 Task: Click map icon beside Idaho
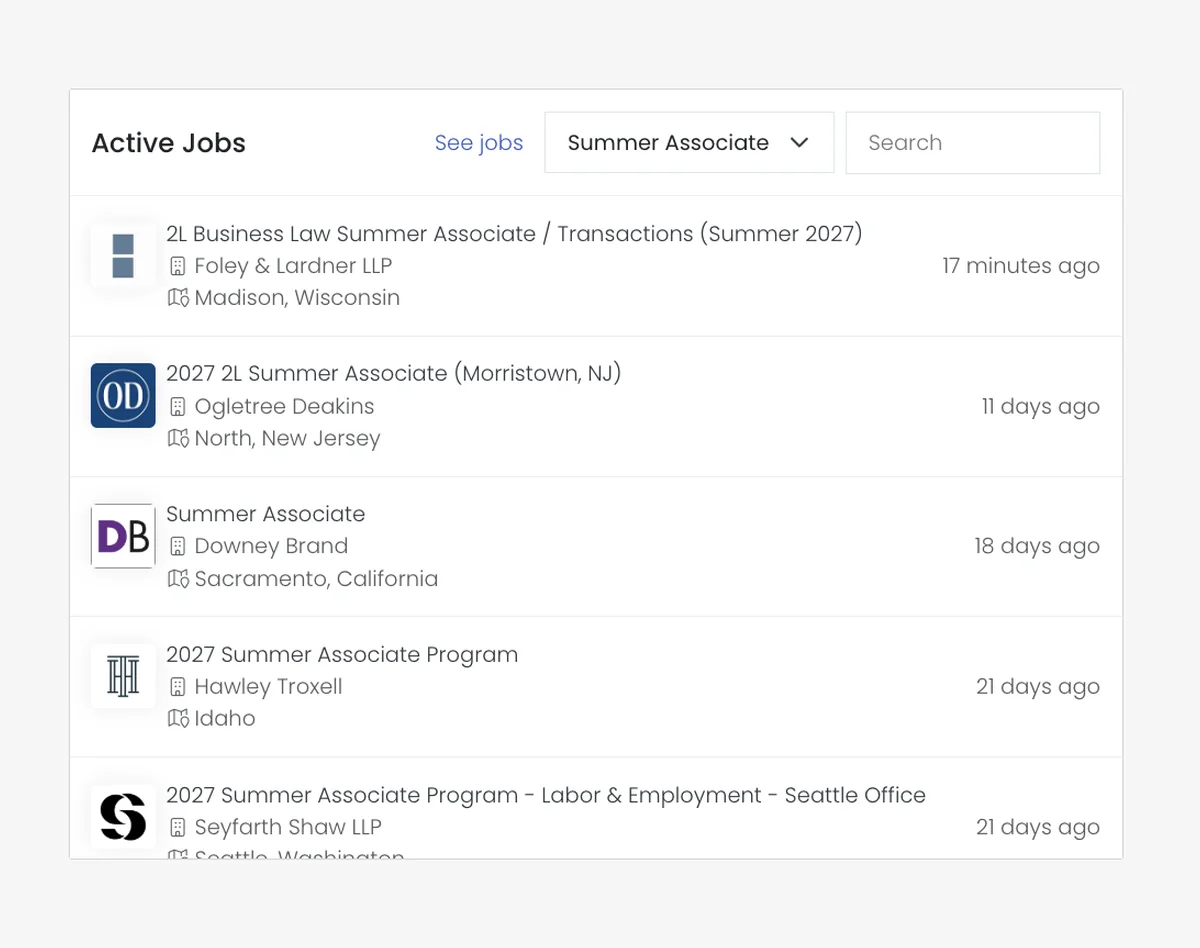tap(178, 718)
